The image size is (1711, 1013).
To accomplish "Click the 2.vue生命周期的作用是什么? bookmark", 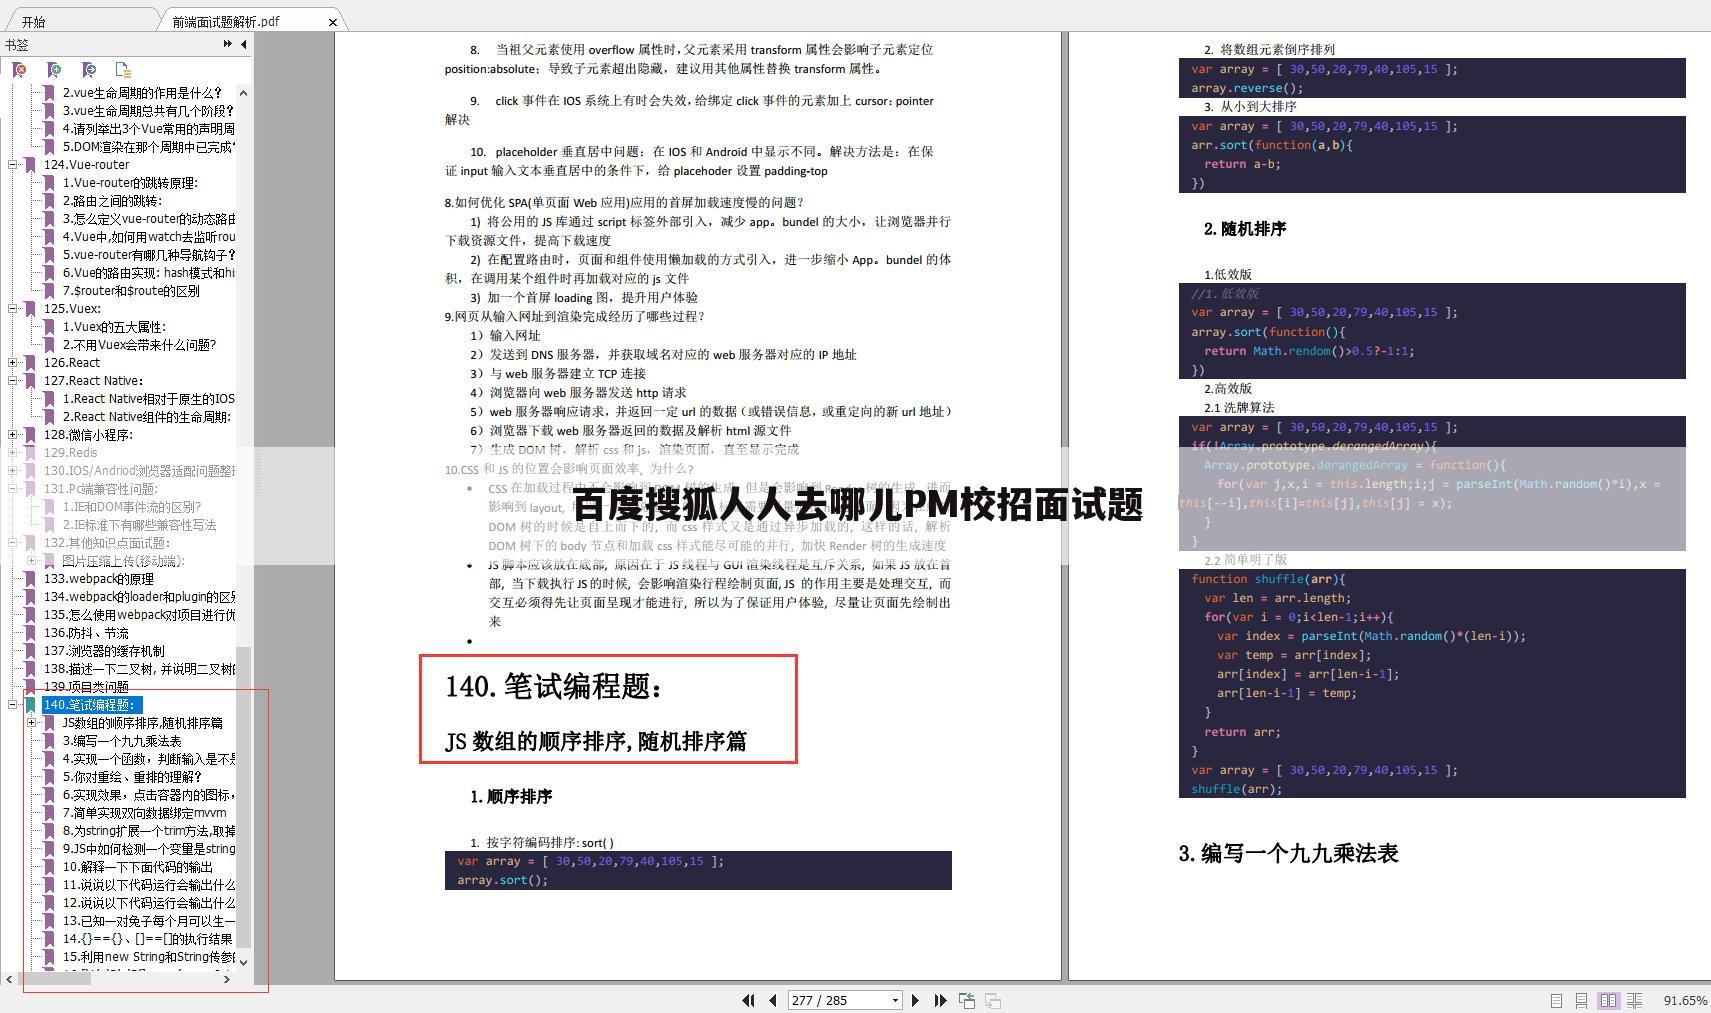I will pyautogui.click(x=142, y=93).
